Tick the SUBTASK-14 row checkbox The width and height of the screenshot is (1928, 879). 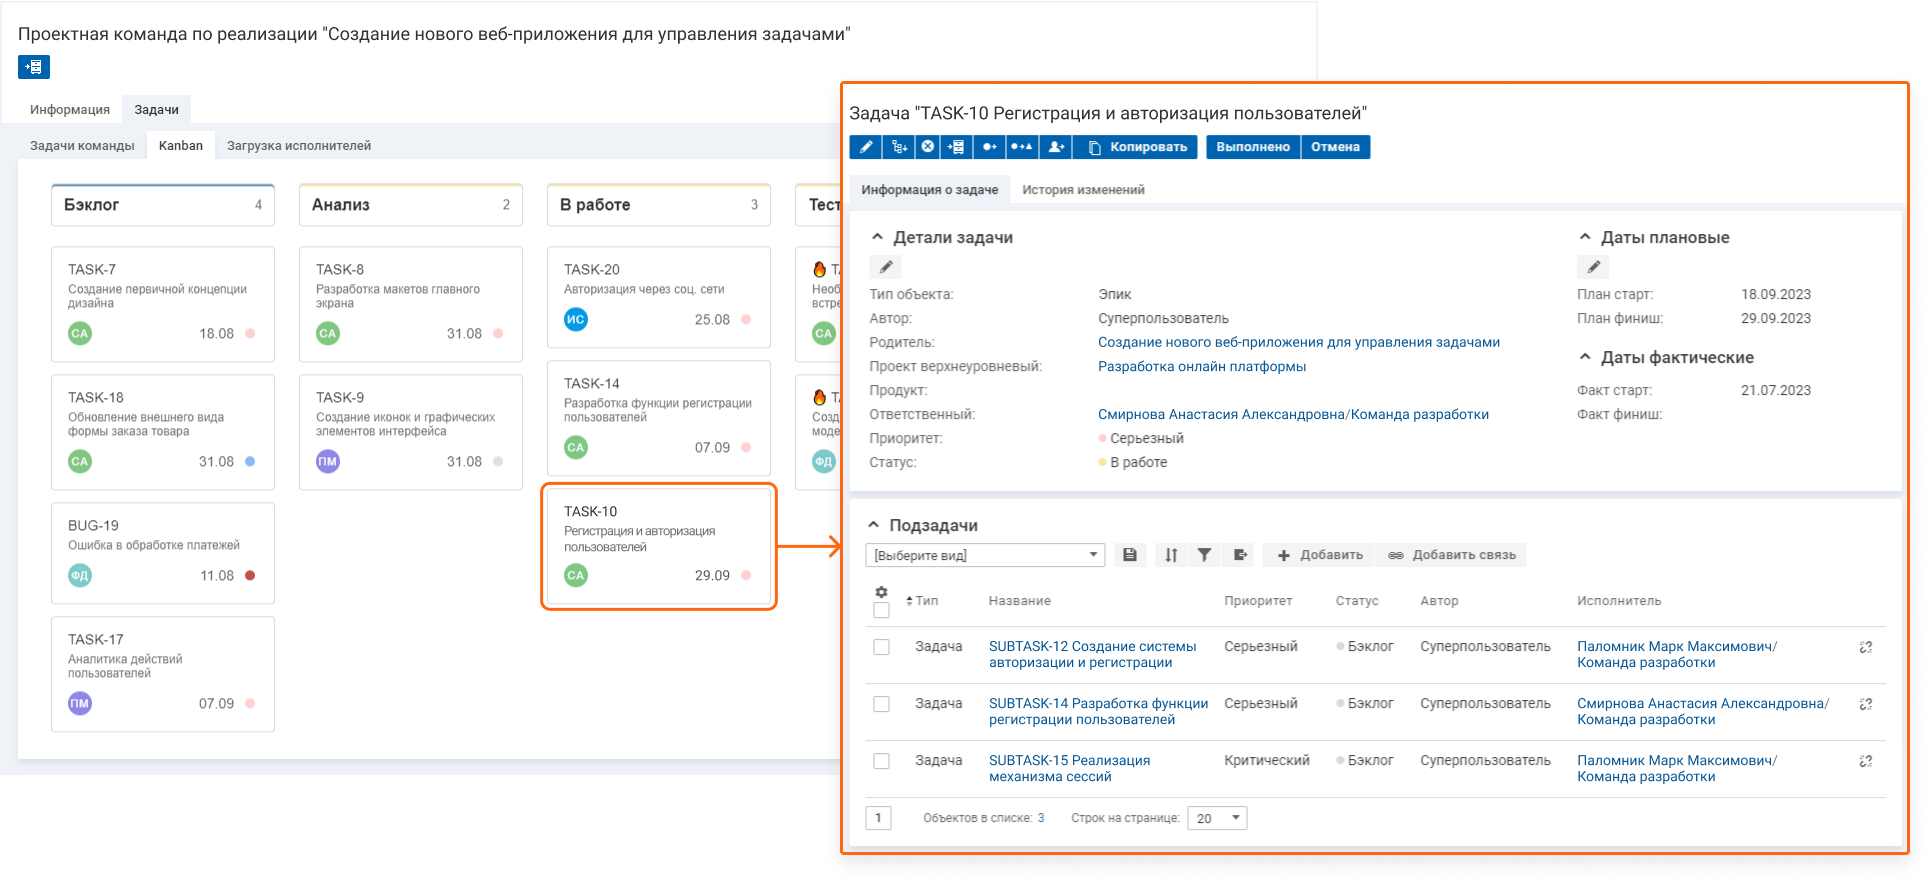pyautogui.click(x=881, y=704)
